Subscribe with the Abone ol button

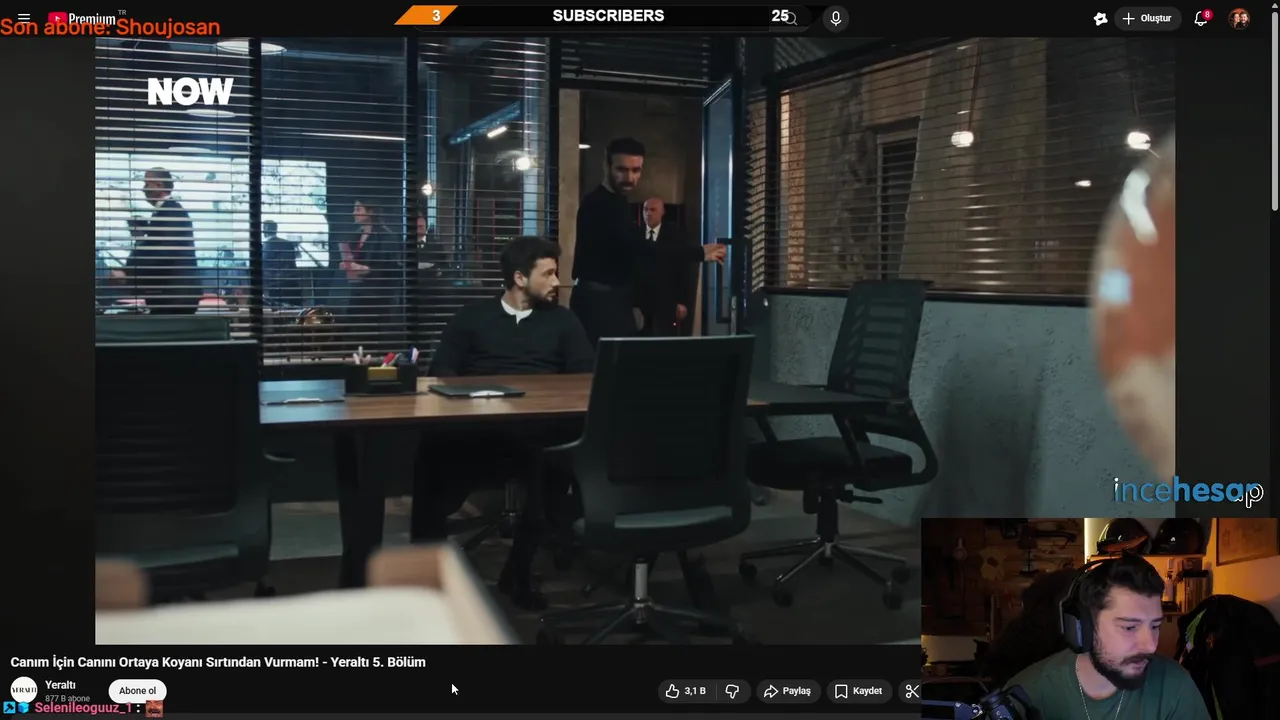click(137, 691)
